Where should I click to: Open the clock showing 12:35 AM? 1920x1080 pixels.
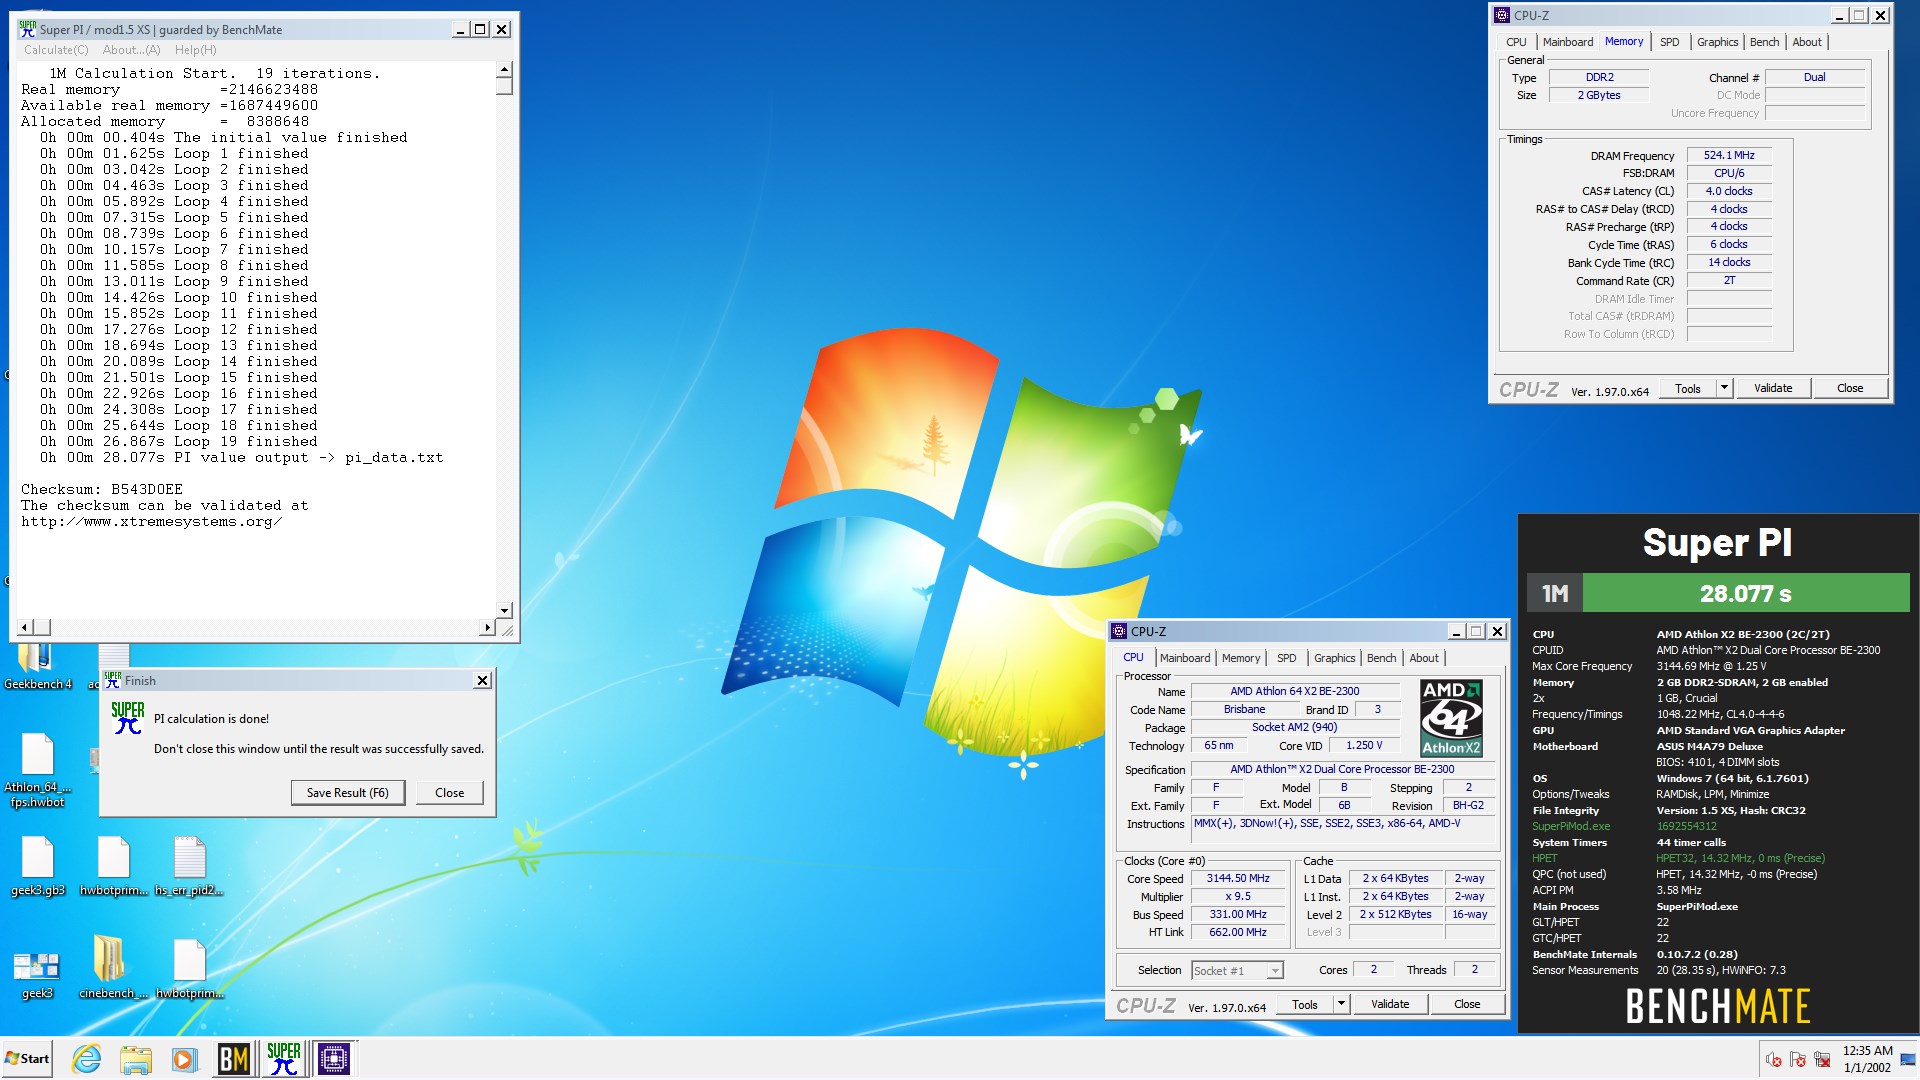tap(1867, 1058)
